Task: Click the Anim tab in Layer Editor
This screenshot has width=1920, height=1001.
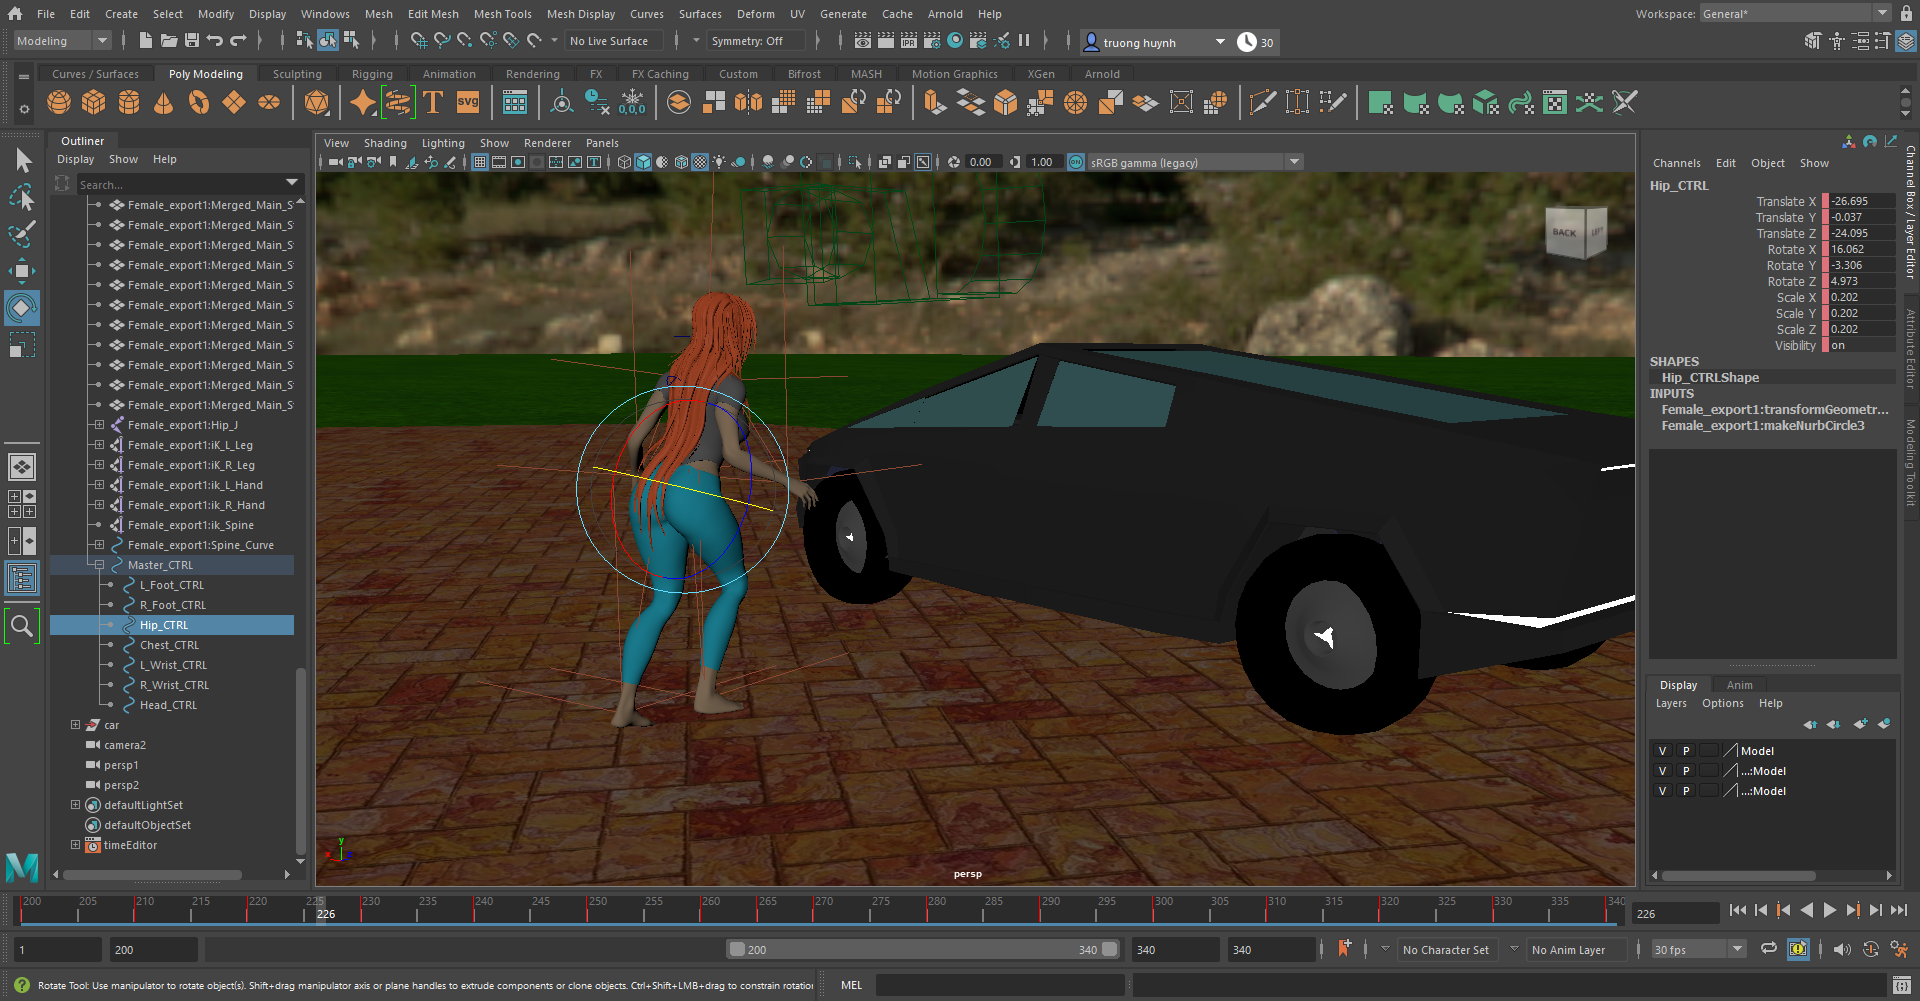Action: [1739, 684]
